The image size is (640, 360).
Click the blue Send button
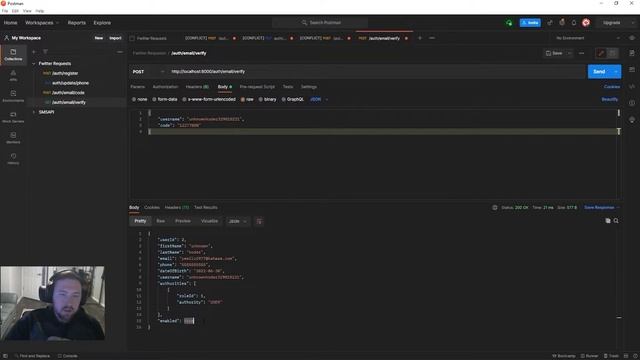coord(599,71)
